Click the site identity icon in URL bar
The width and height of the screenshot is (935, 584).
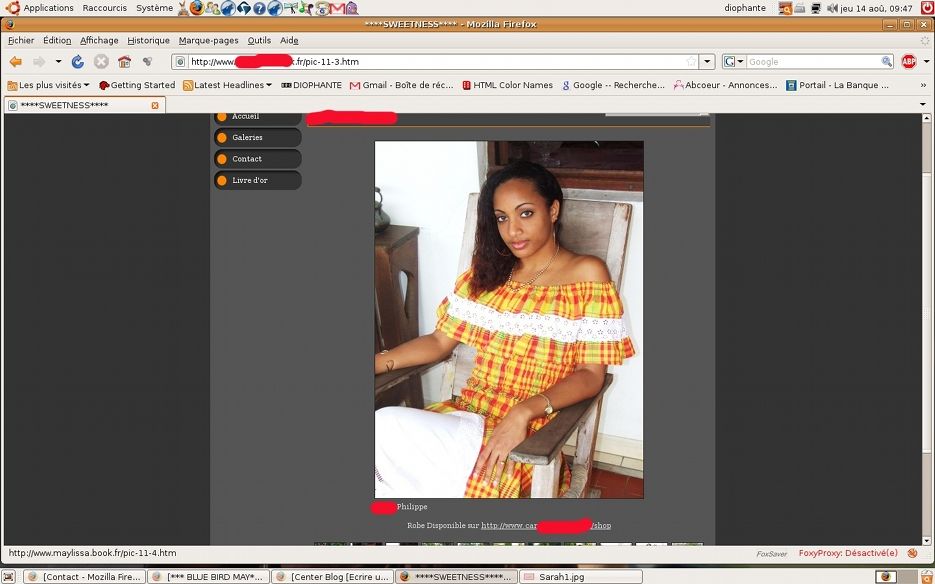(181, 61)
